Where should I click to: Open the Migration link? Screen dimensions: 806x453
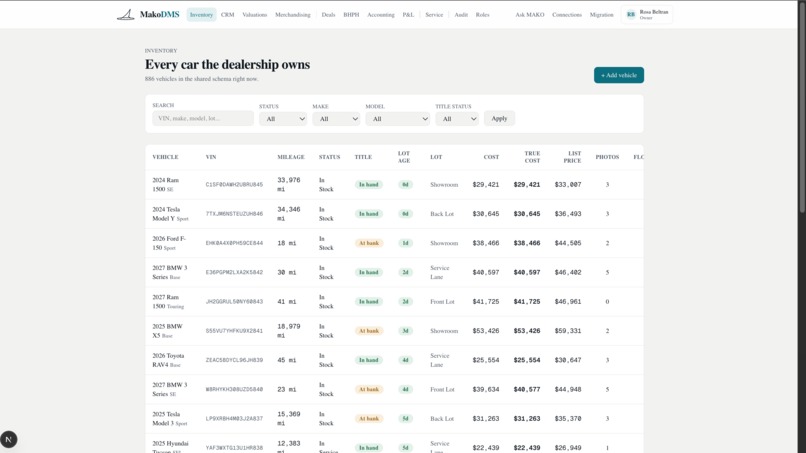(601, 15)
